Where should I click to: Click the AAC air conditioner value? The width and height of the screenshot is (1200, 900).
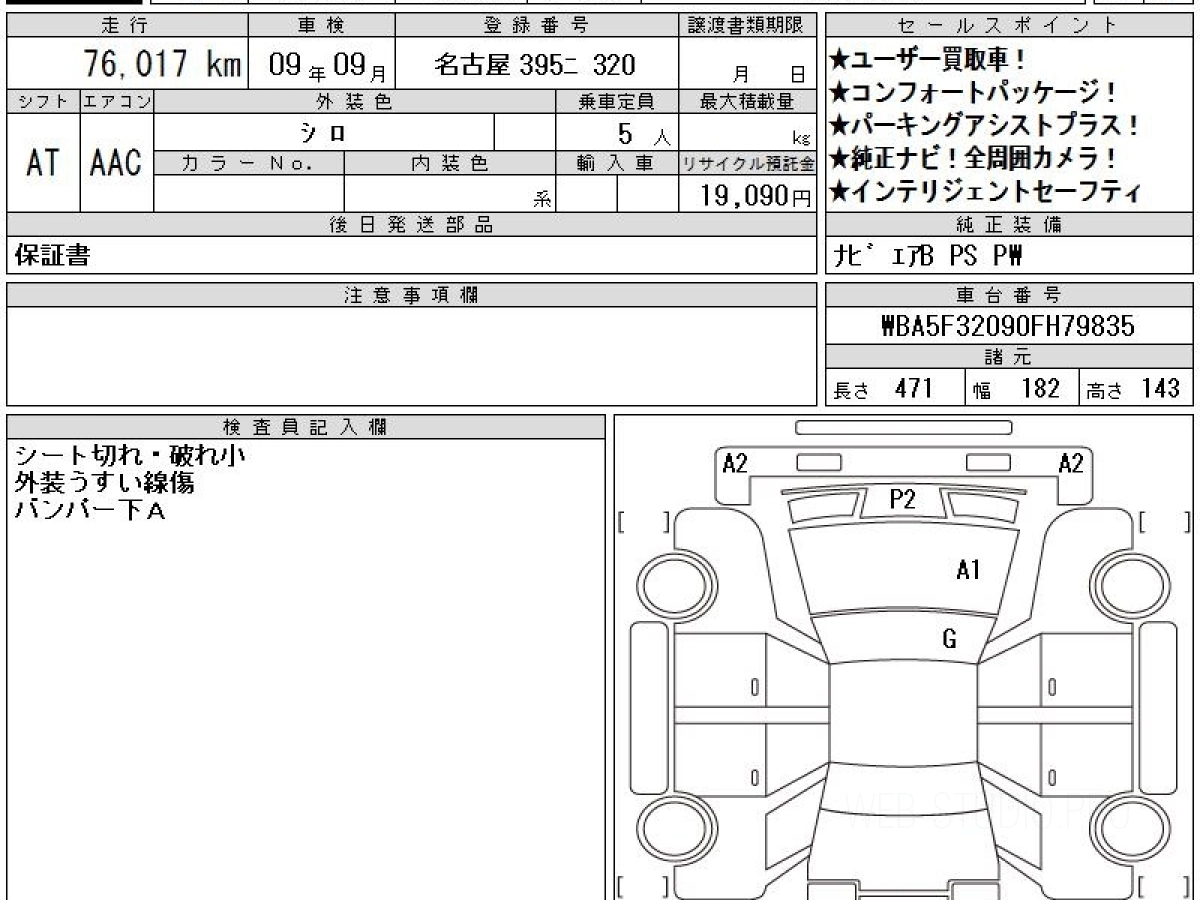point(116,163)
